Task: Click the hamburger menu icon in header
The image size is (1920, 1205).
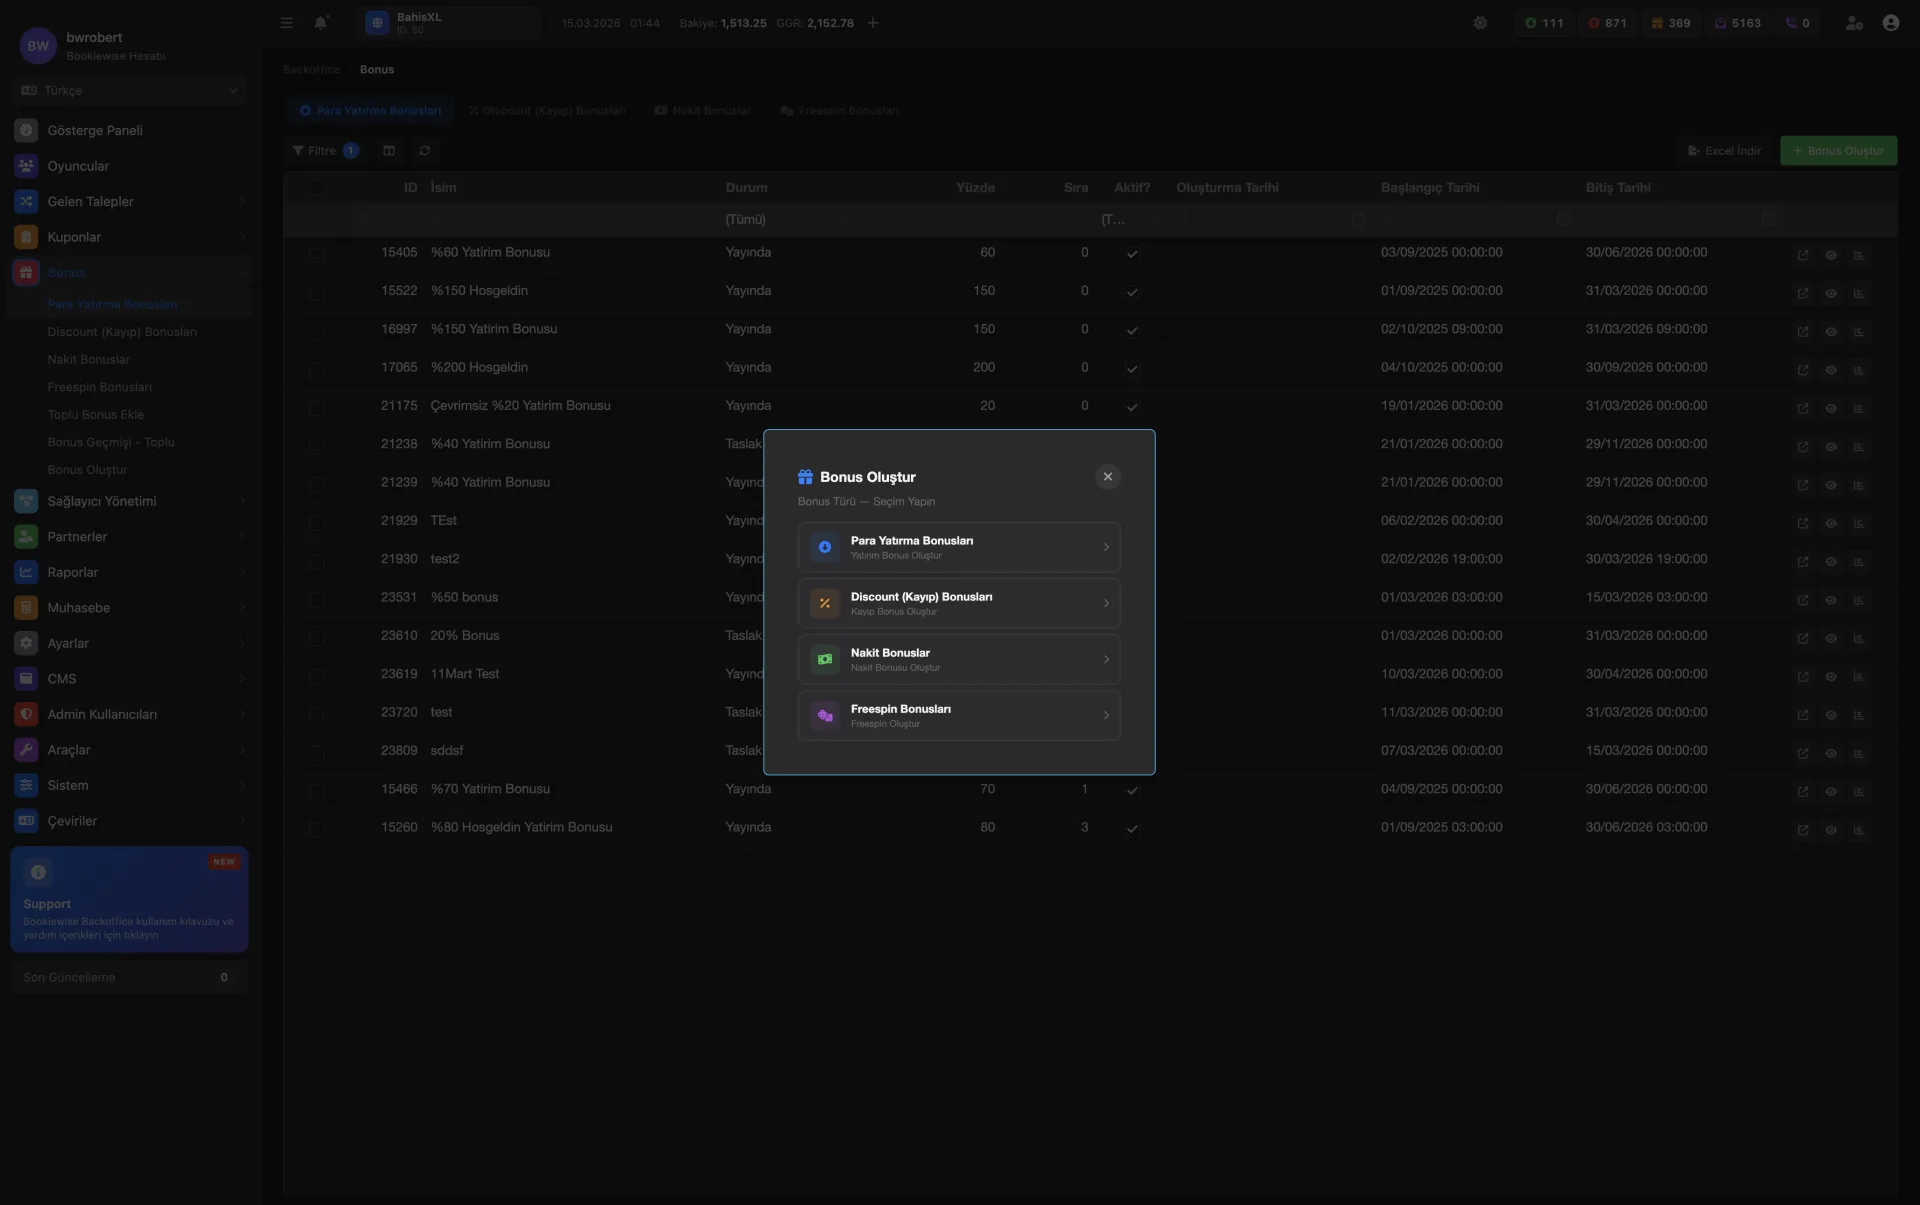Action: [x=287, y=23]
